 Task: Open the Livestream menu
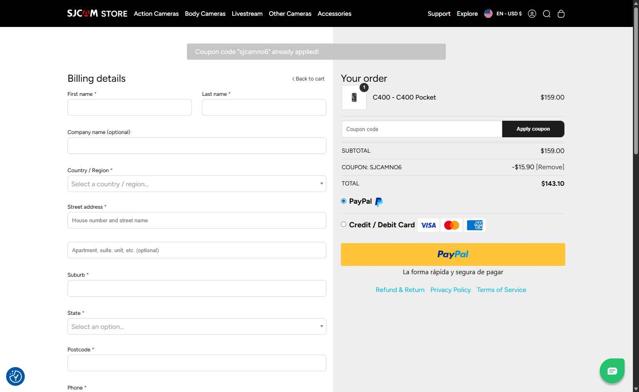(x=247, y=14)
